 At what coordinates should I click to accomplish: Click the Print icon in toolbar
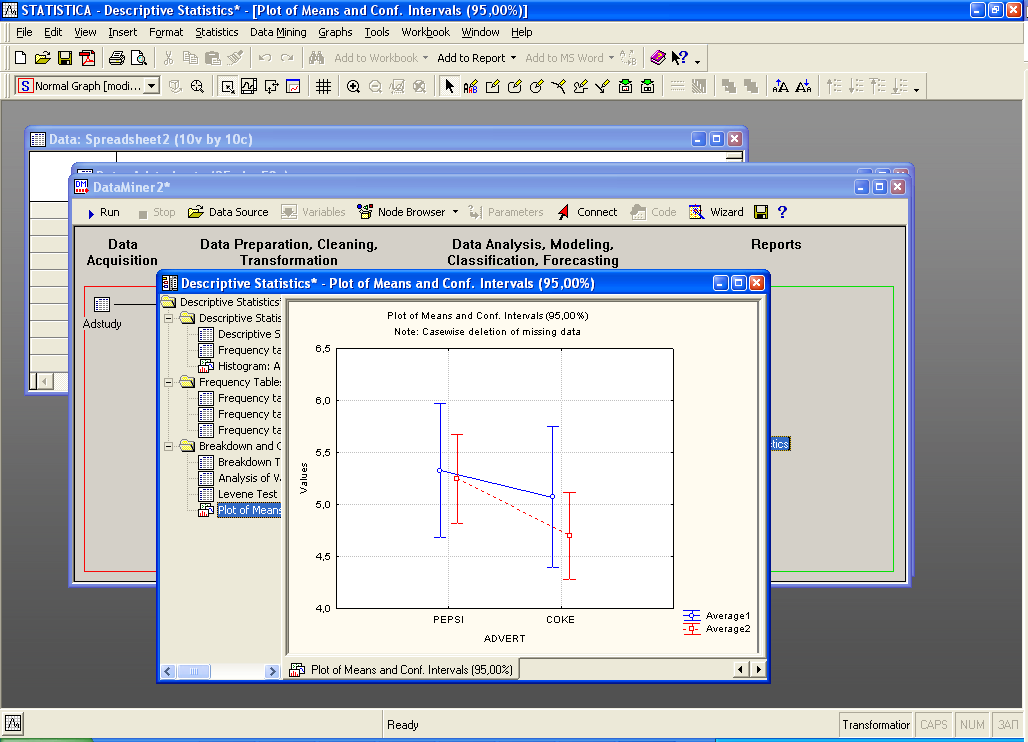pos(116,58)
